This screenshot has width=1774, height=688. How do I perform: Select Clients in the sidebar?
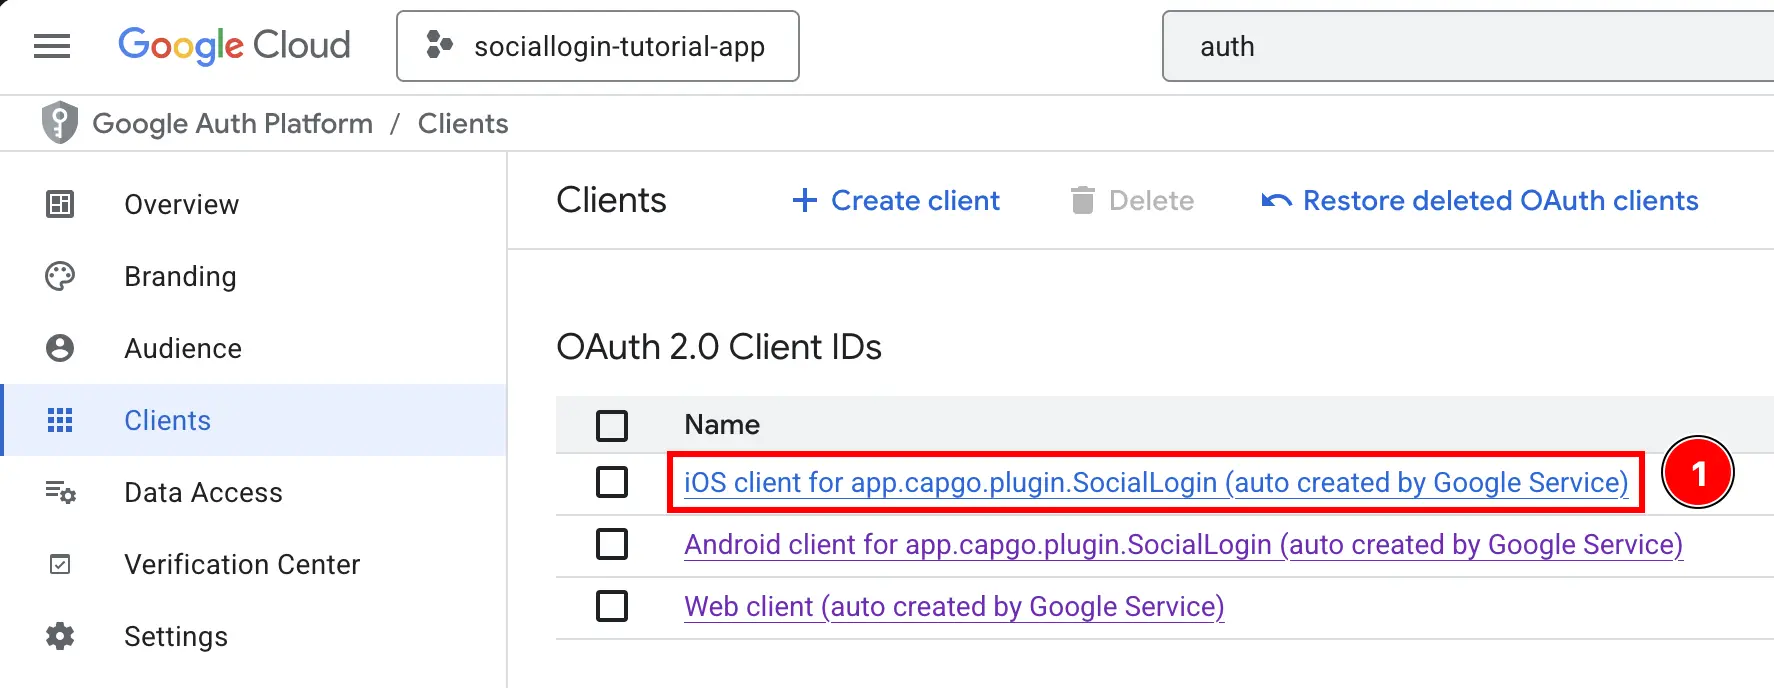click(167, 420)
